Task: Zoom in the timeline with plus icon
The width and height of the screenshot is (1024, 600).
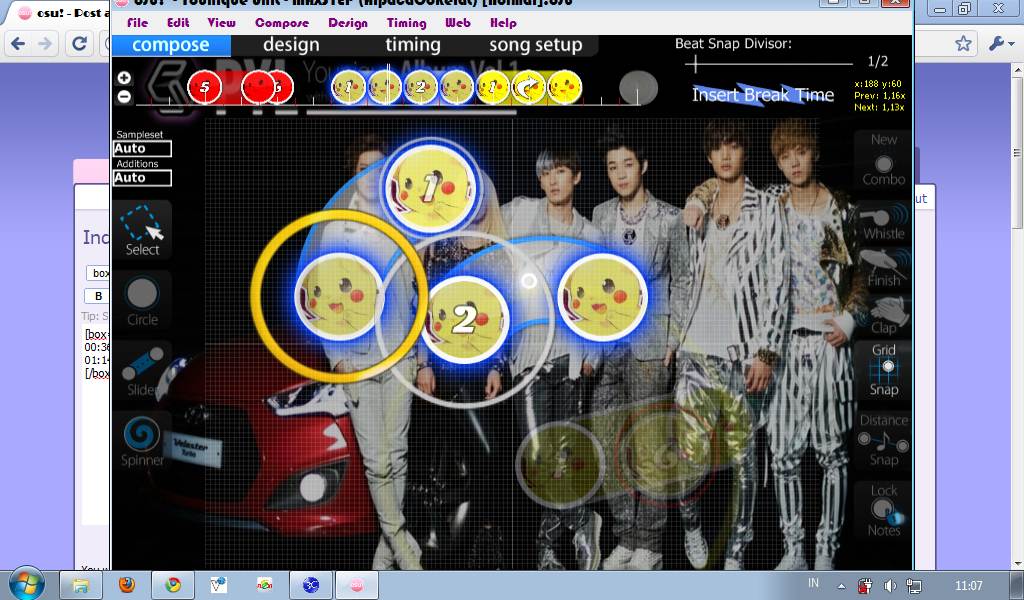Action: (124, 78)
